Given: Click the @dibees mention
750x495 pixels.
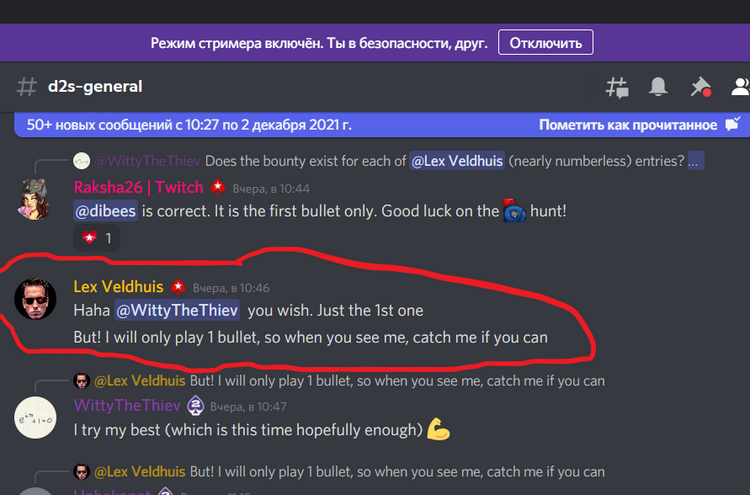Looking at the screenshot, I should (106, 211).
